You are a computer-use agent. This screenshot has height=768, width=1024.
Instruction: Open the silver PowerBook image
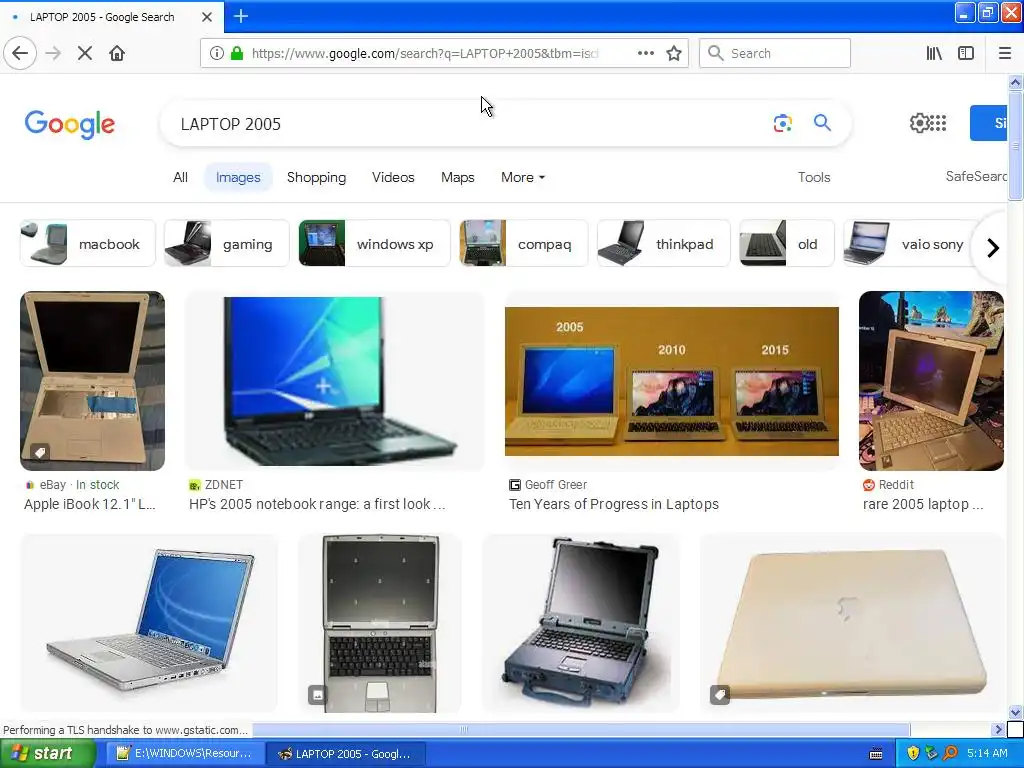coord(149,623)
